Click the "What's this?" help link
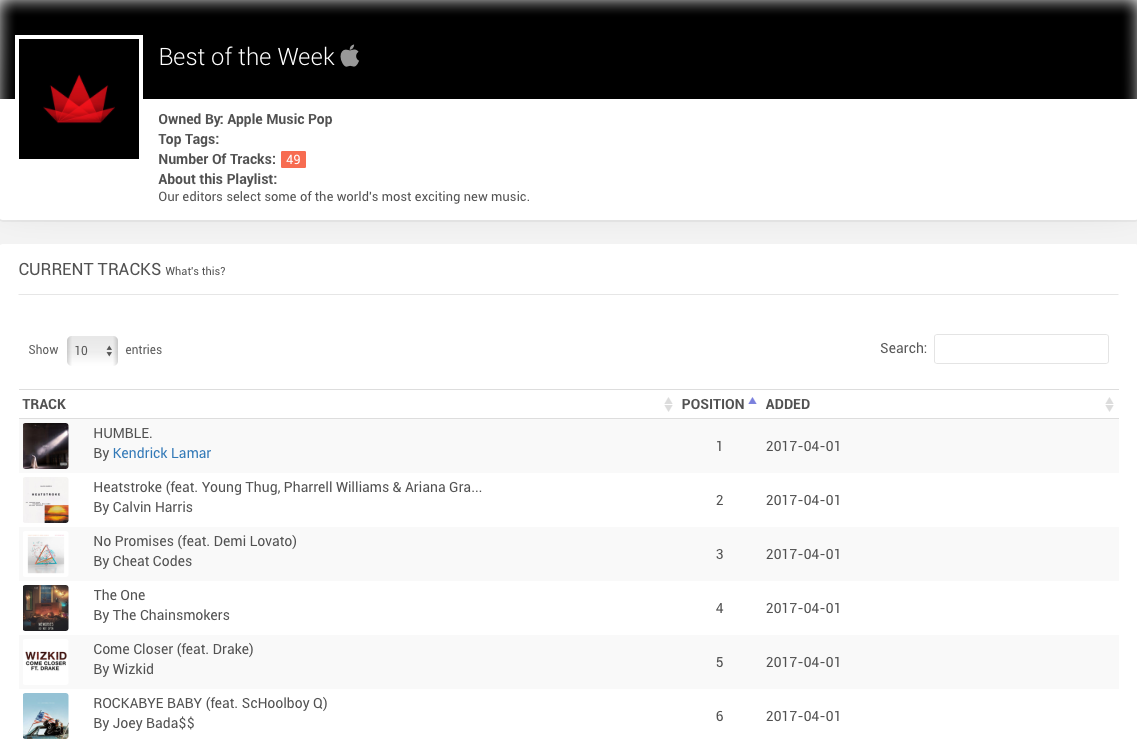Screen dimensions: 1137x743 pyautogui.click(x=195, y=271)
